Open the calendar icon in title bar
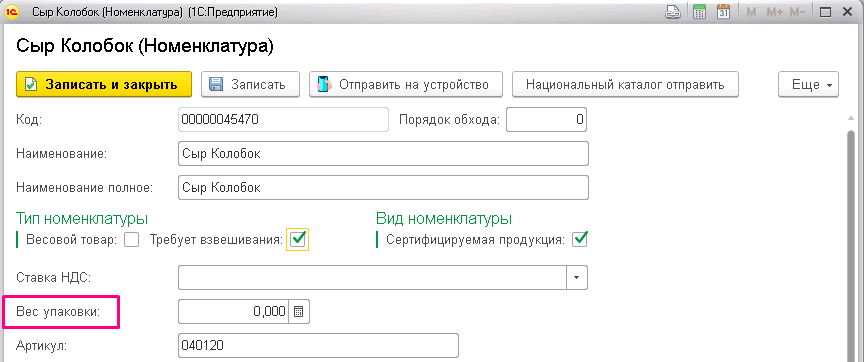This screenshot has width=864, height=362. pyautogui.click(x=723, y=12)
